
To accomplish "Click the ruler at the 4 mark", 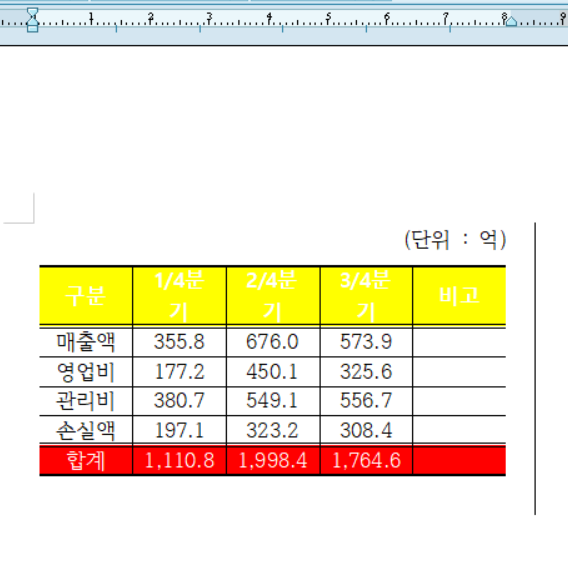I will 269,16.
